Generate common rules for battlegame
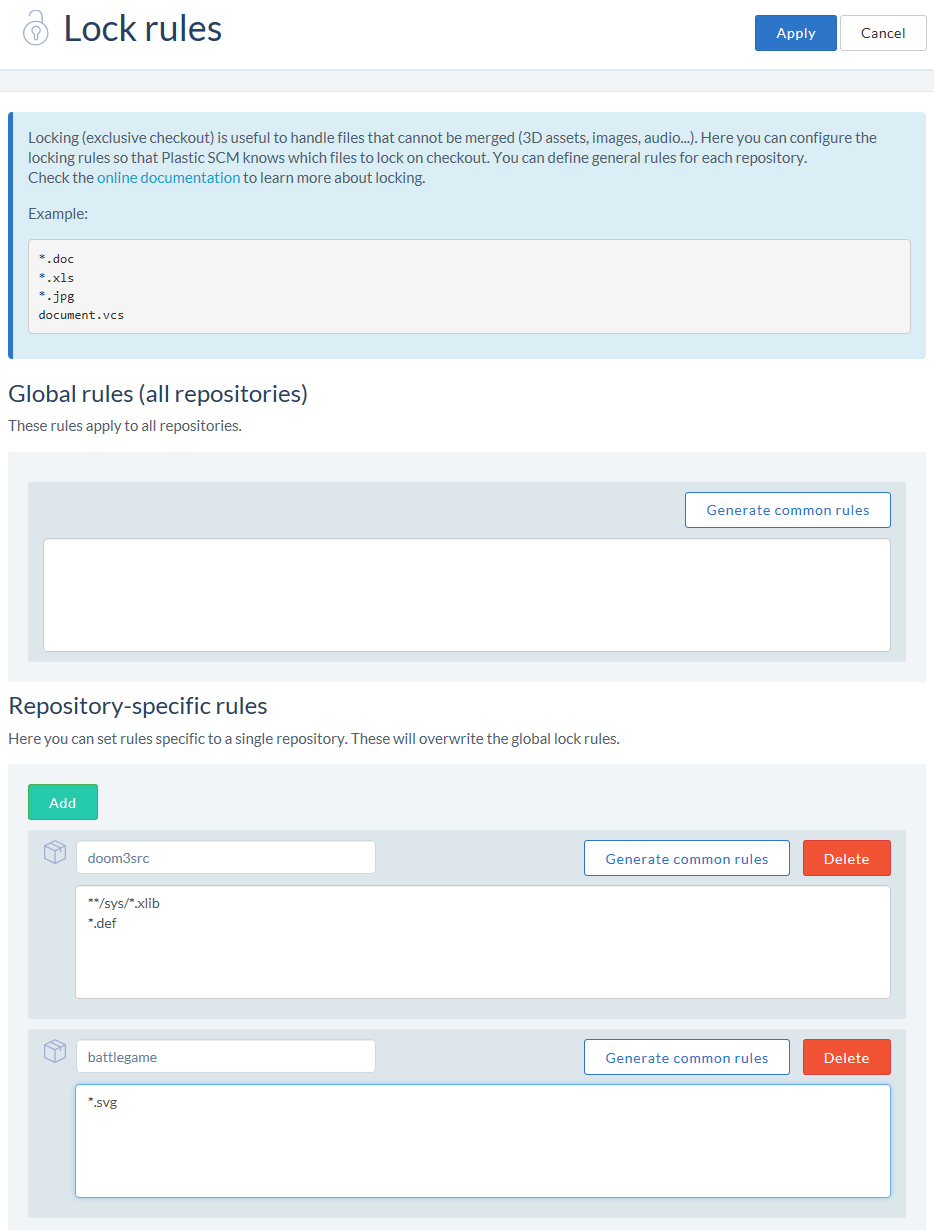The height and width of the screenshot is (1230, 937). tap(687, 1057)
